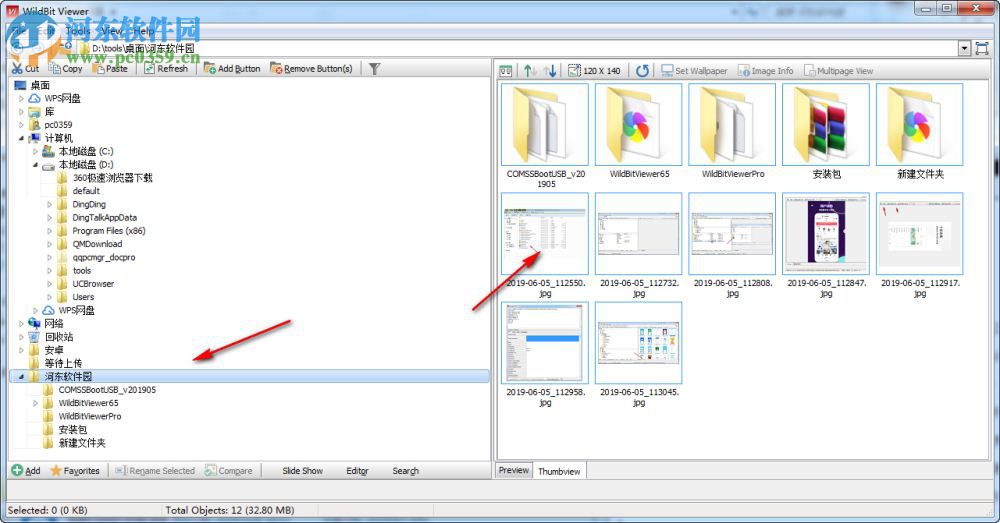Screen dimensions: 1000x523
Task: Sort thumbnails descending with blue down arrow
Action: tap(550, 71)
